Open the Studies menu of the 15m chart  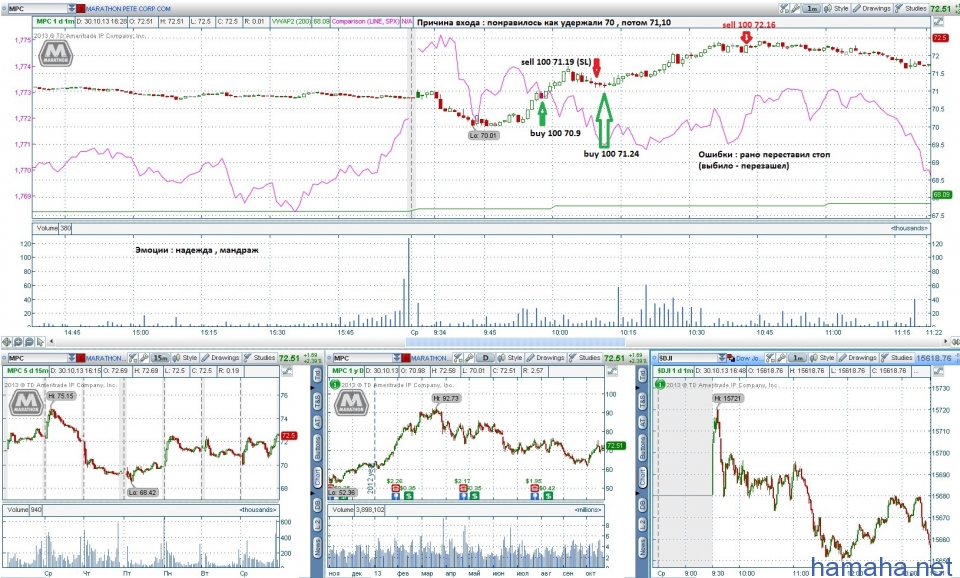click(x=260, y=358)
